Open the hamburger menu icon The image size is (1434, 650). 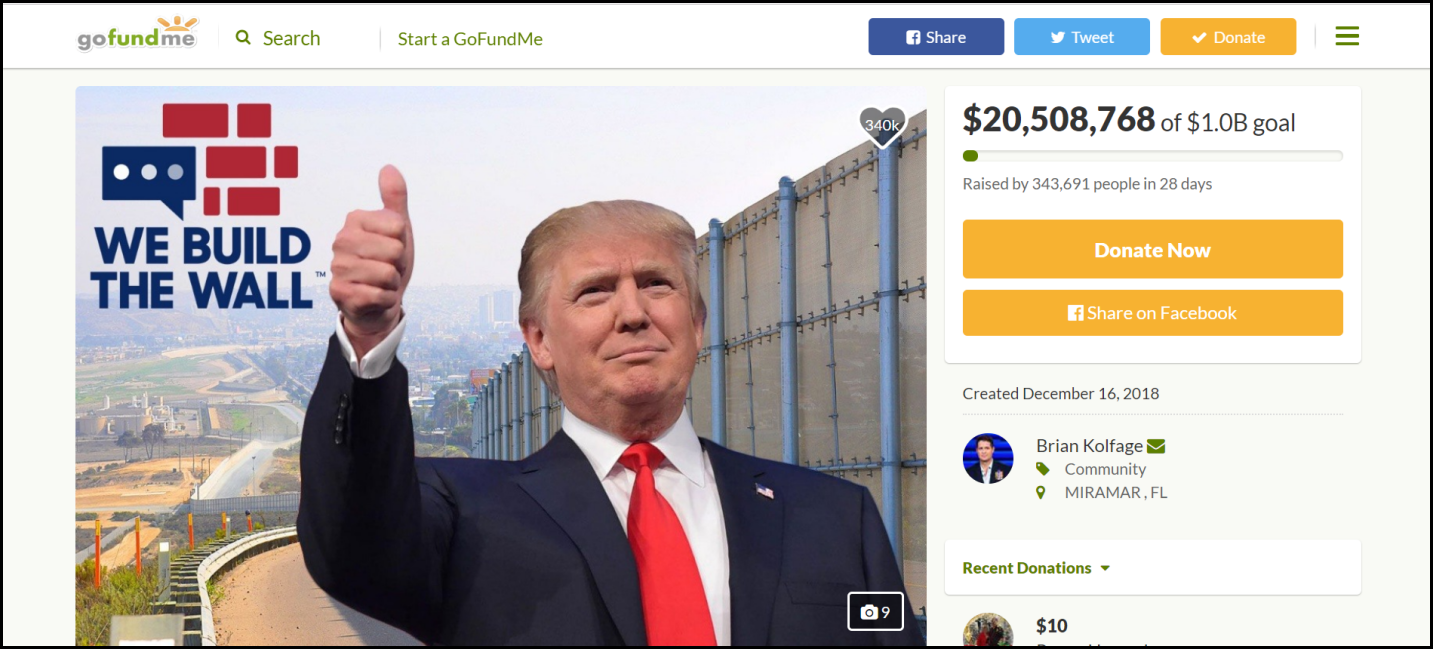point(1347,37)
